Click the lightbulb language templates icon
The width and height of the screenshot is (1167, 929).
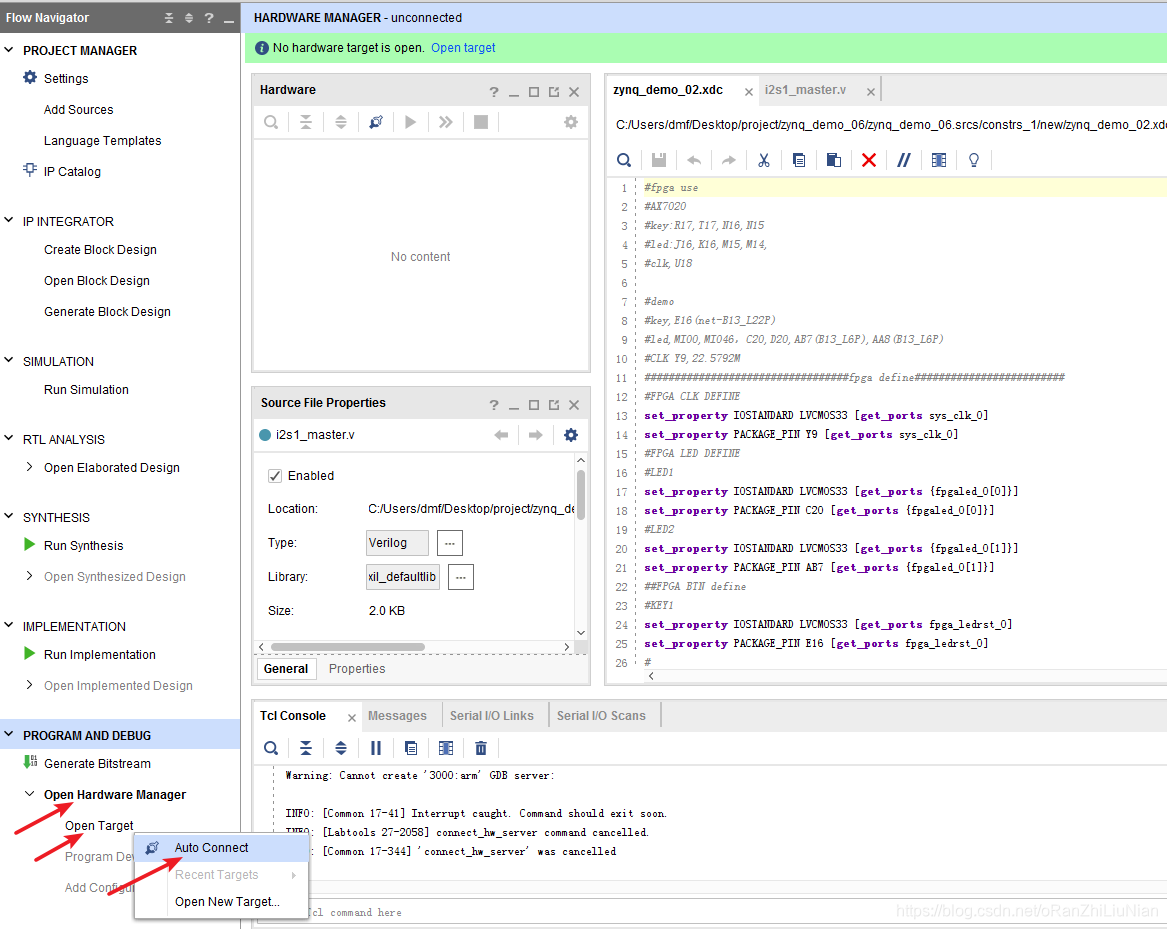[x=973, y=160]
